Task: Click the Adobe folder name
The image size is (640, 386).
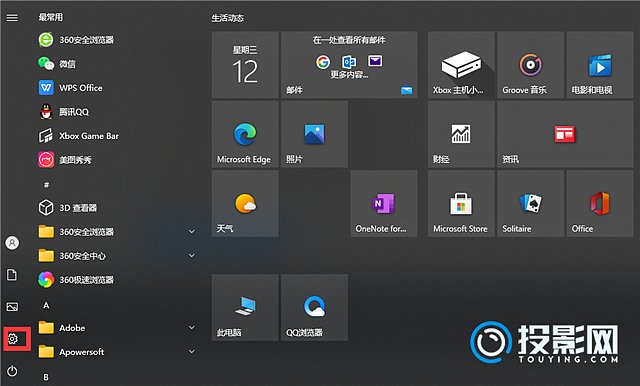Action: pyautogui.click(x=72, y=328)
